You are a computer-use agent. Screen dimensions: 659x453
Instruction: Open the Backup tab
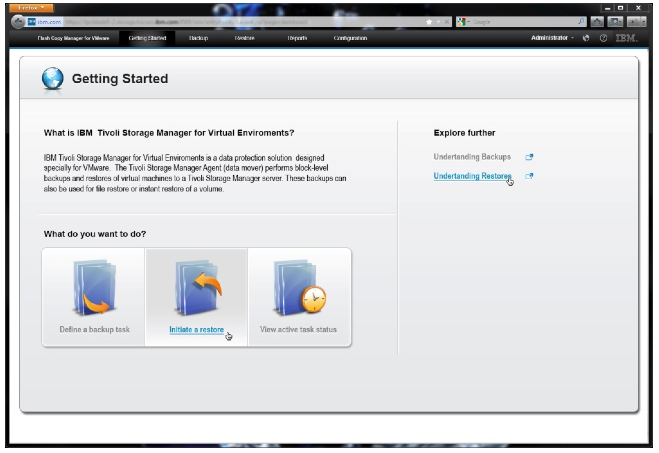(198, 38)
